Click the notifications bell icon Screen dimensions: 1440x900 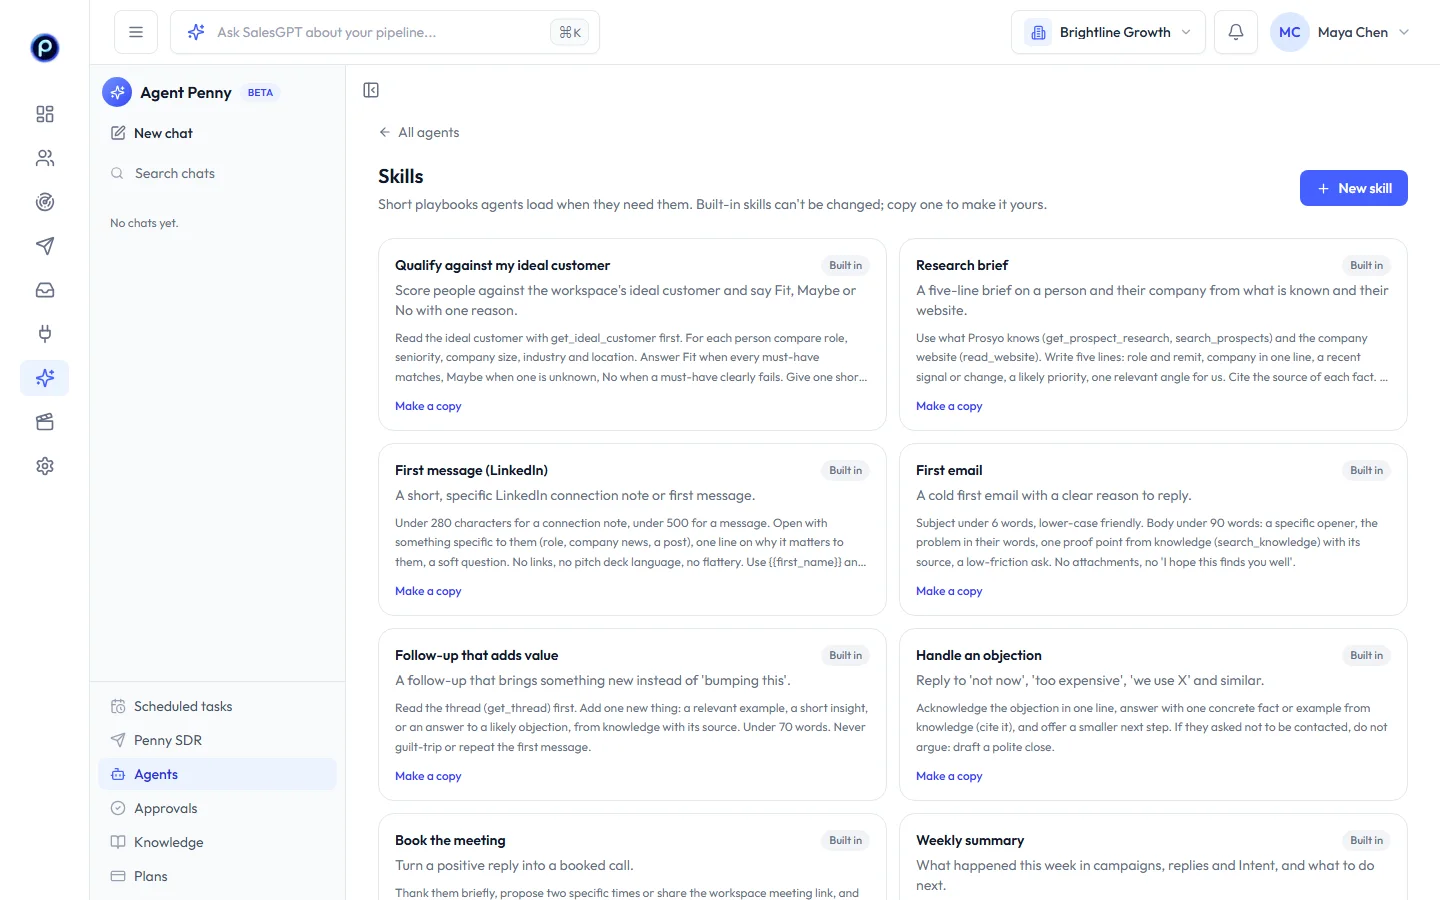click(1236, 32)
